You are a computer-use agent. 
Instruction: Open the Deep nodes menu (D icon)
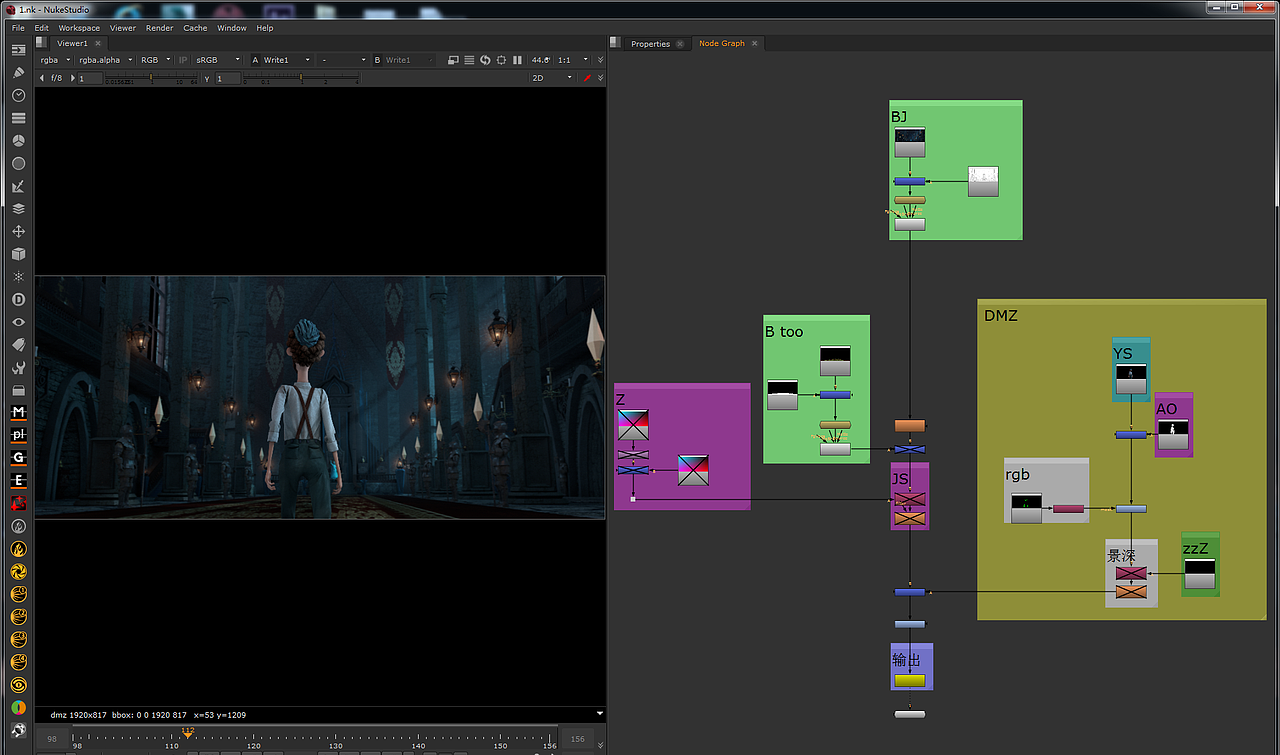pos(18,299)
